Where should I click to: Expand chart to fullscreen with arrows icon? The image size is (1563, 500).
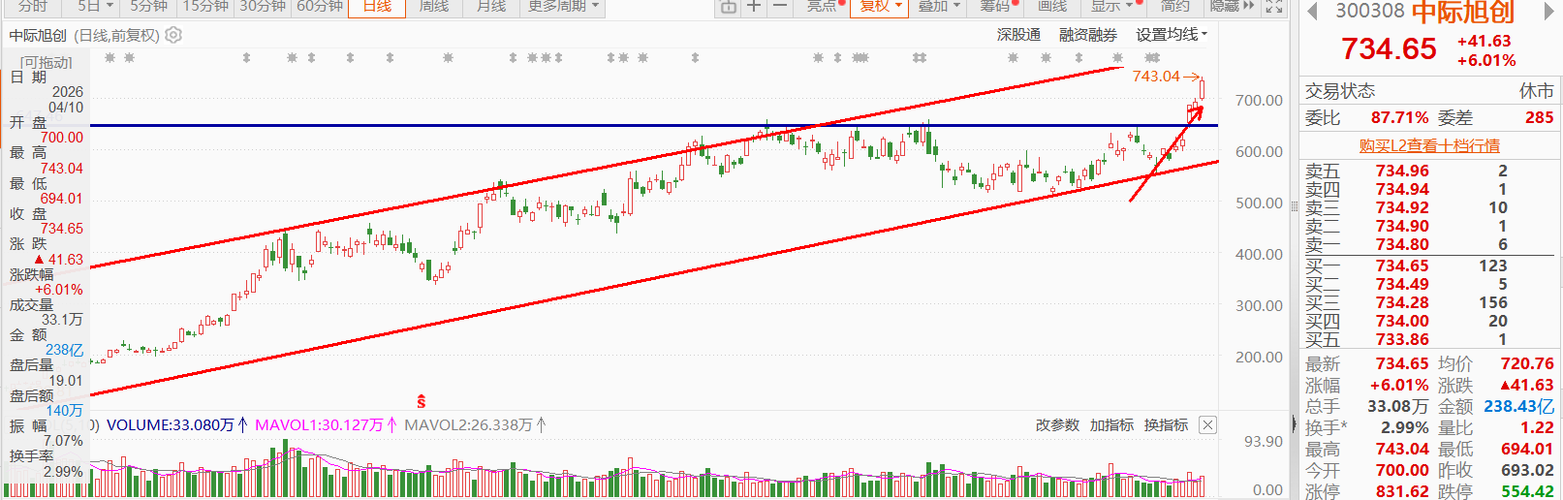[x=1273, y=6]
